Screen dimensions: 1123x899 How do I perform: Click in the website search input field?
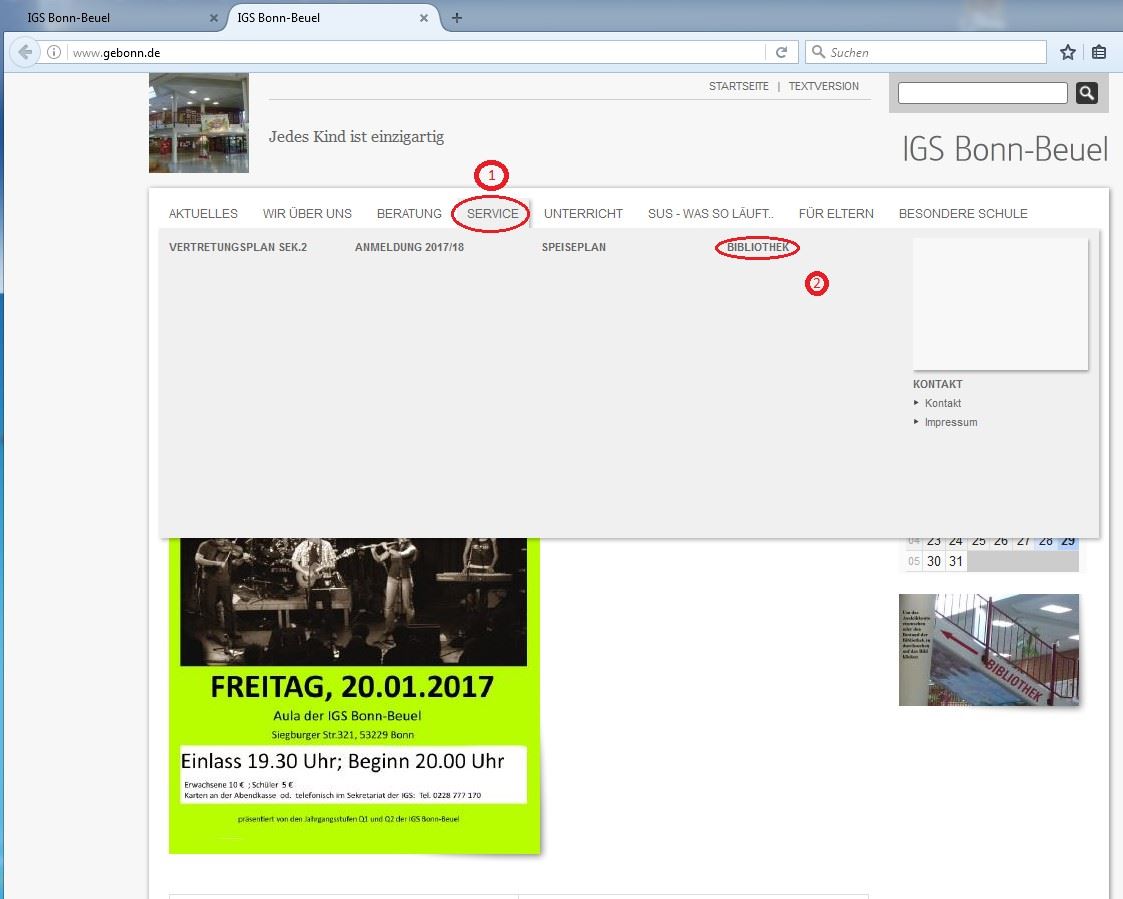pos(982,93)
